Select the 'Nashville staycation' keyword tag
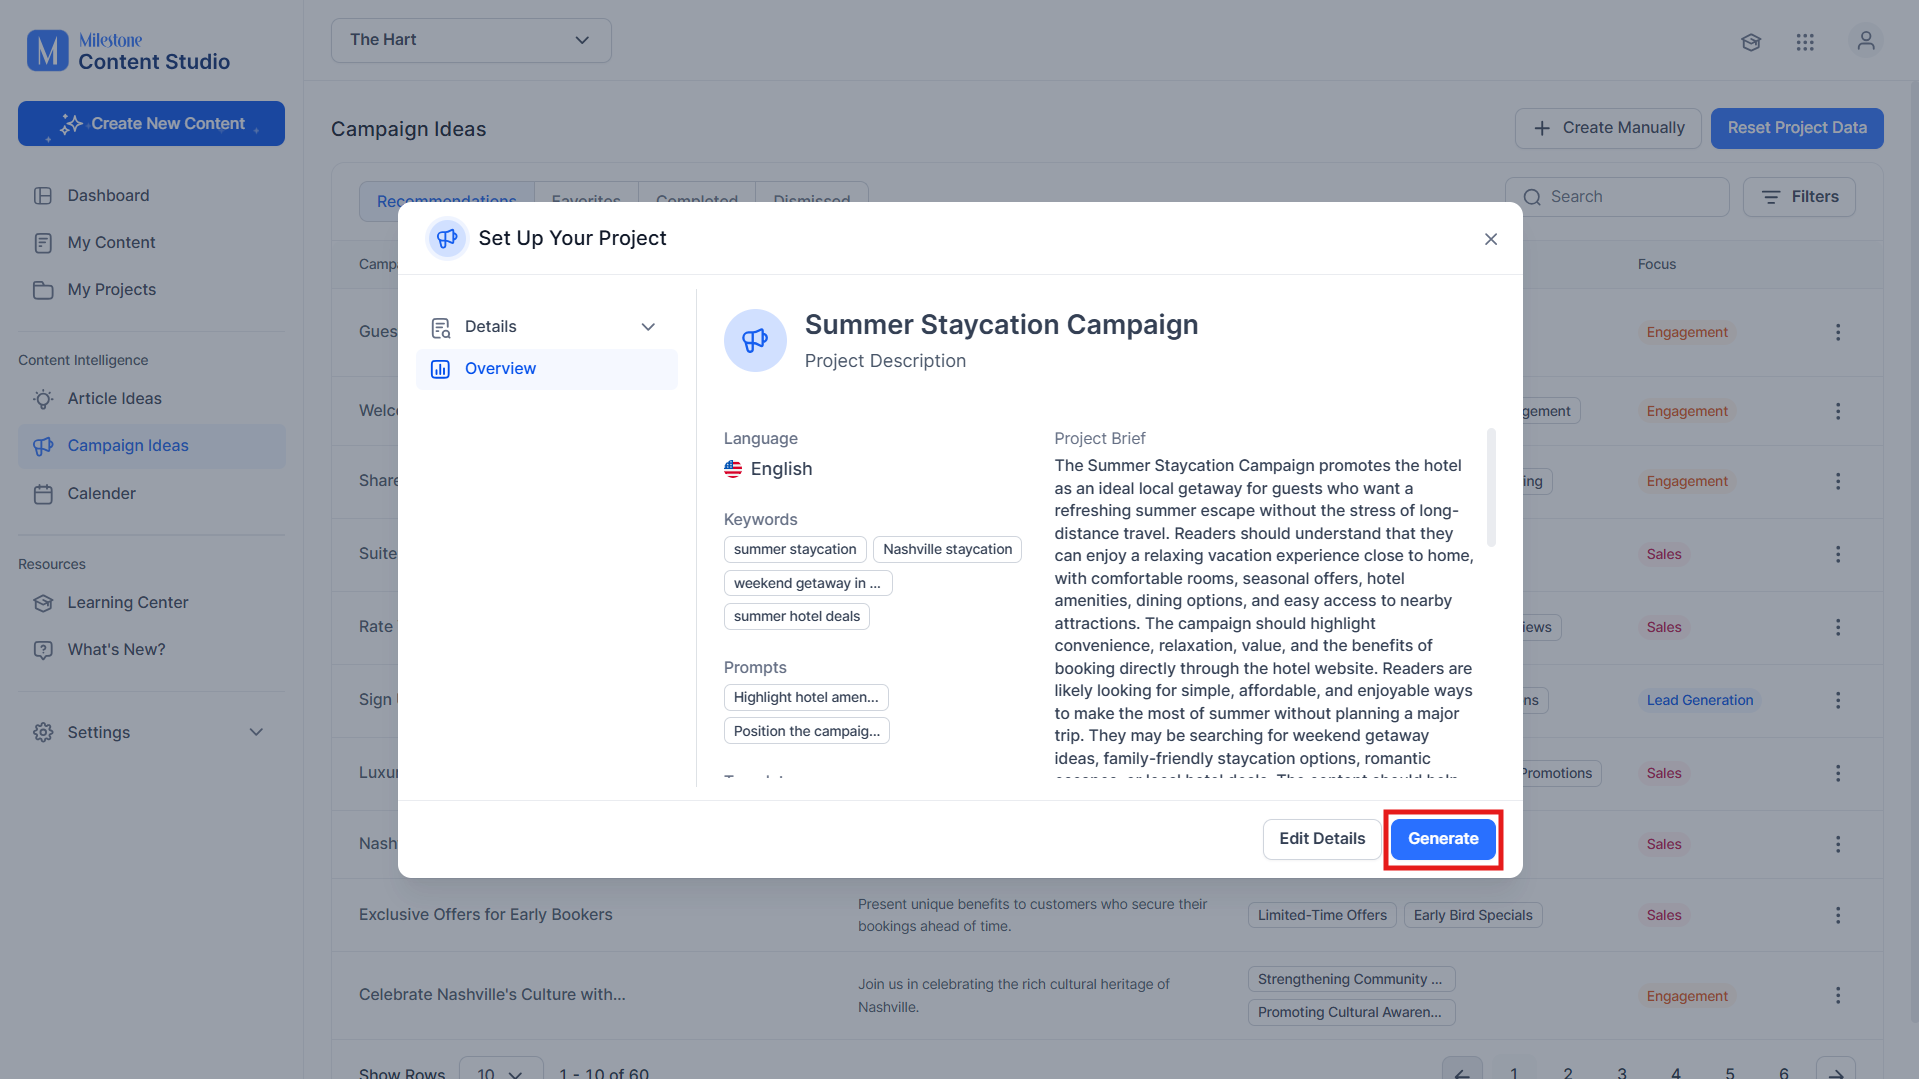 pos(947,550)
